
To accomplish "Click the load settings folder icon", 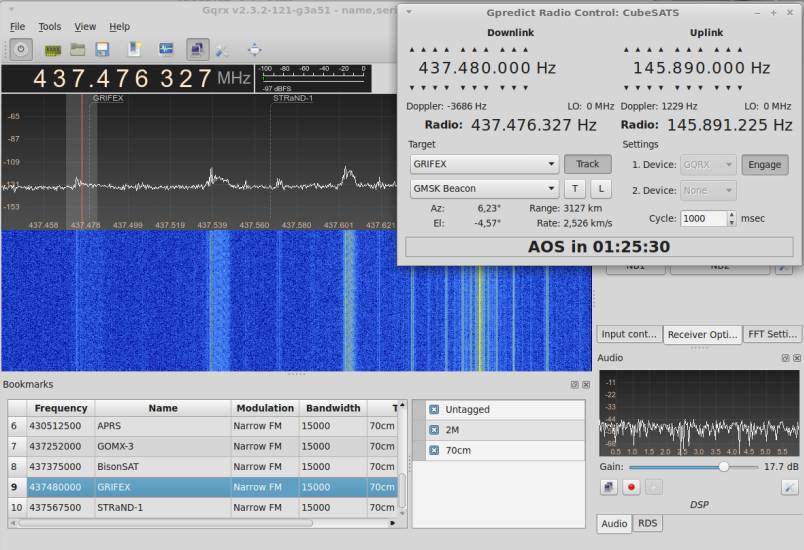I will tap(78, 49).
